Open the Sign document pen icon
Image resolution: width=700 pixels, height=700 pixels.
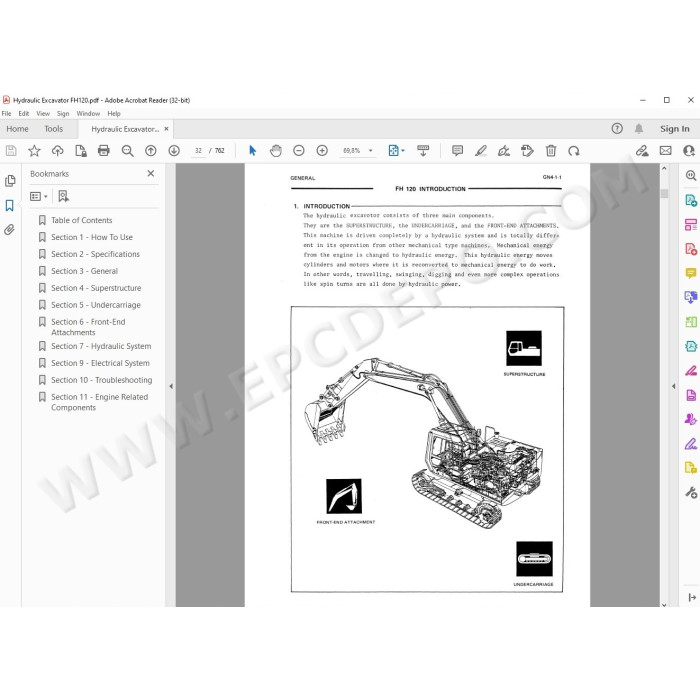(504, 151)
